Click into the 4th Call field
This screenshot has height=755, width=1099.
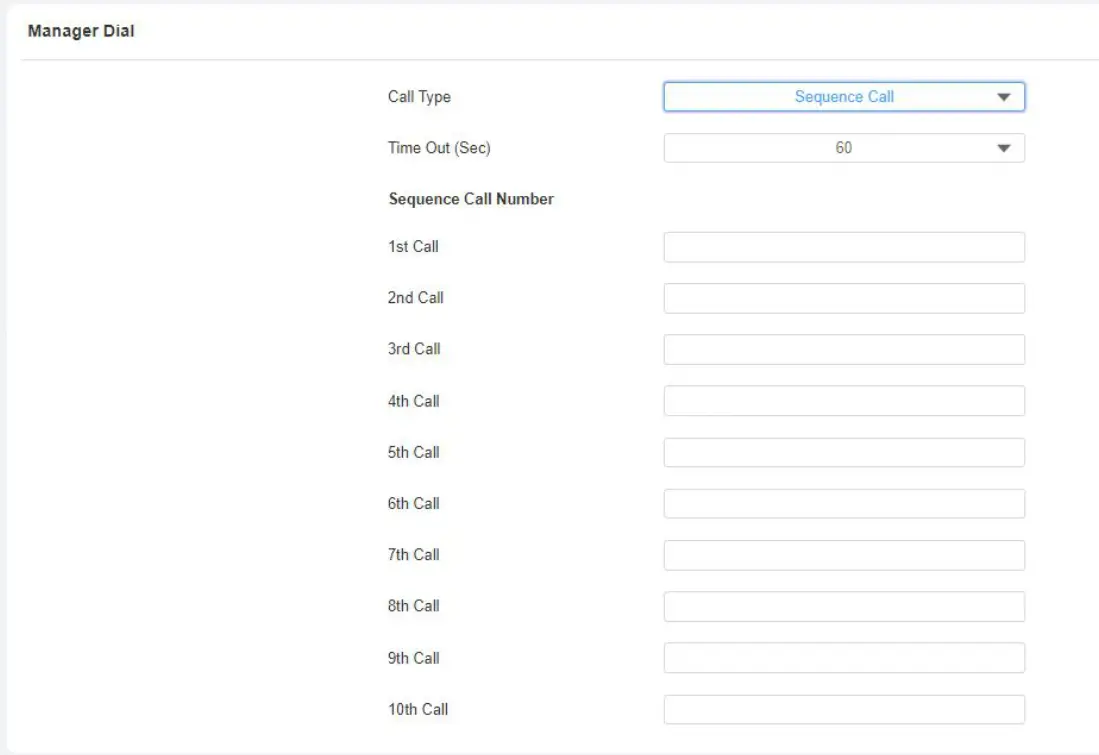tap(844, 401)
